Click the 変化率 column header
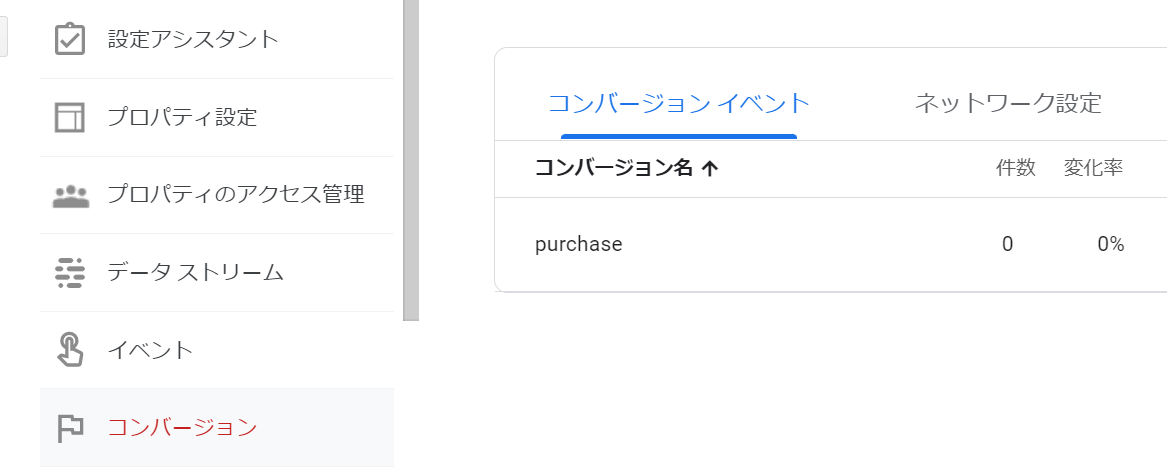Image resolution: width=1167 pixels, height=471 pixels. [x=1093, y=168]
